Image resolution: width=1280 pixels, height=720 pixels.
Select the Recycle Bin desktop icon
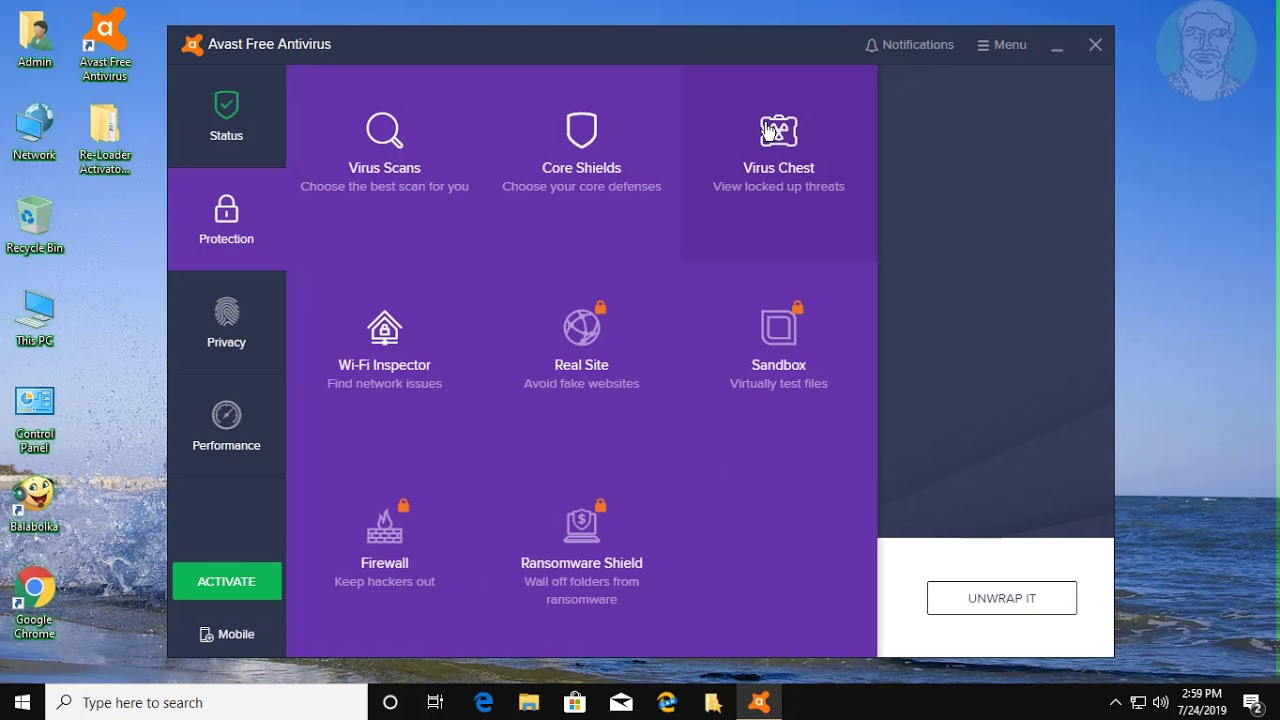(x=35, y=225)
